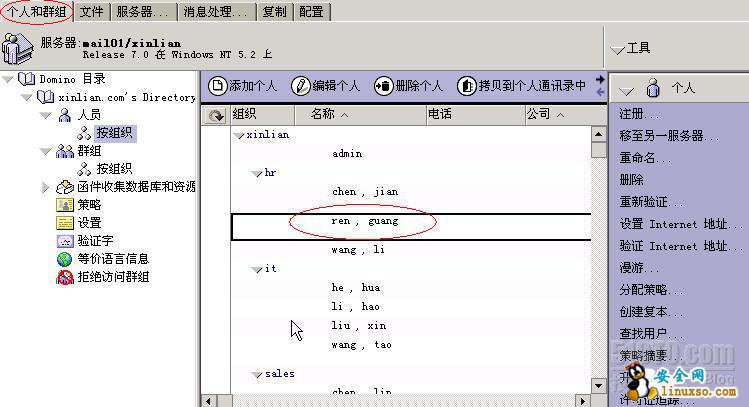The height and width of the screenshot is (407, 749).
Task: Open 拒绝访问群组 (Deny Access Groups) item
Action: point(113,277)
